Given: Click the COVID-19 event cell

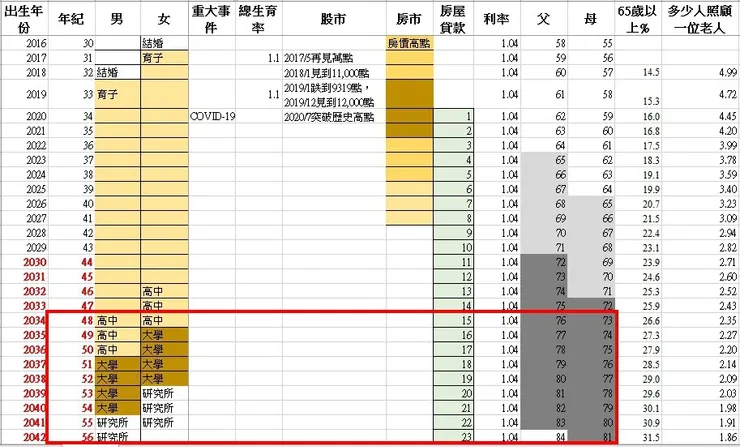Looking at the screenshot, I should coord(212,116).
